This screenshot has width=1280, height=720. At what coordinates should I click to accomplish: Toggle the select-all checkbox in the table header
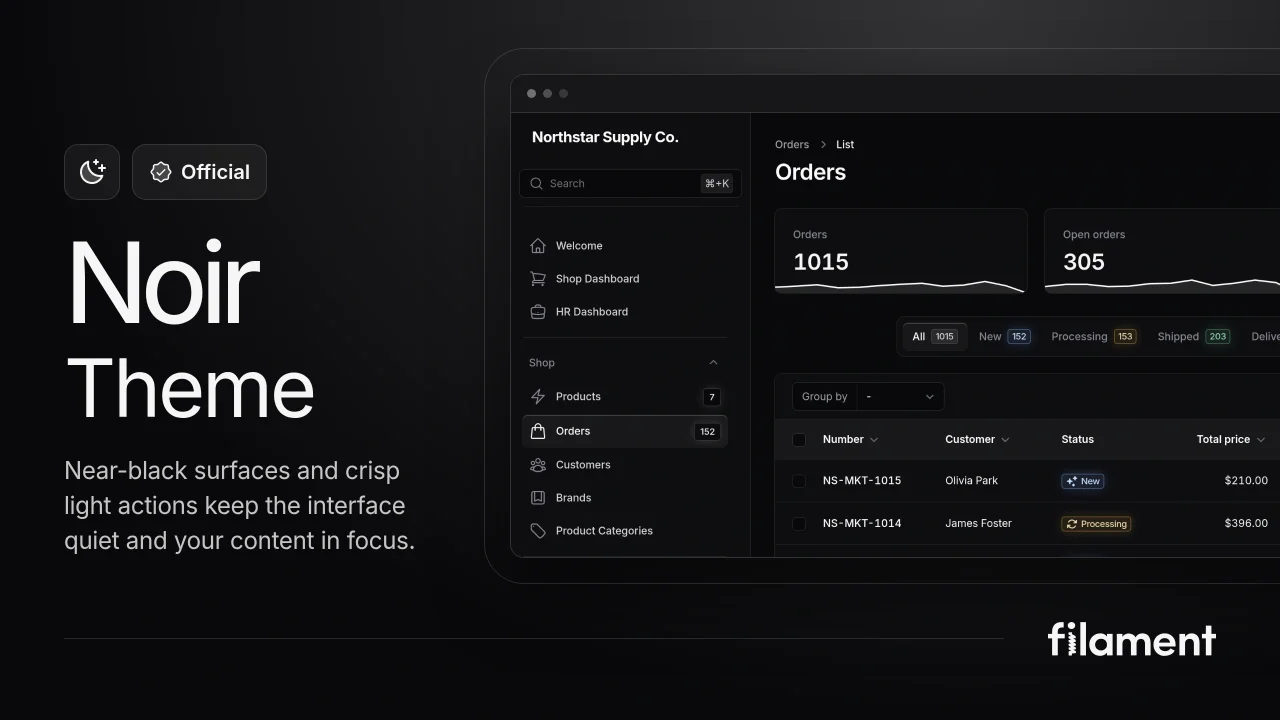click(799, 440)
